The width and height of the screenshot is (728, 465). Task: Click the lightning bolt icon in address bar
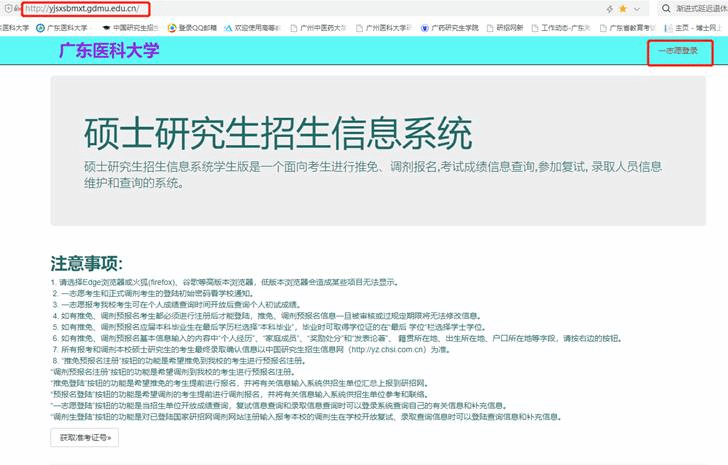point(610,9)
